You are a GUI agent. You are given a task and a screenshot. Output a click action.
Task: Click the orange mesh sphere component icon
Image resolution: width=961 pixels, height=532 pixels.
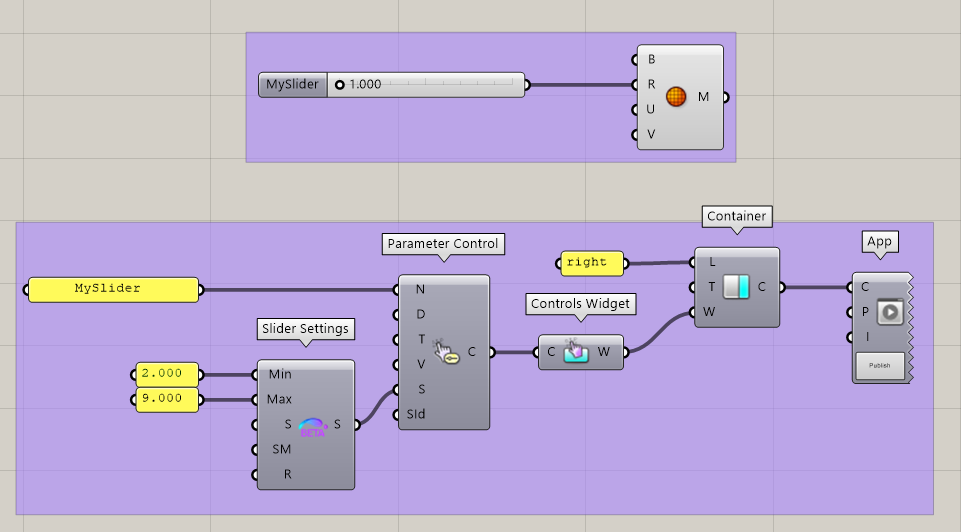(676, 97)
